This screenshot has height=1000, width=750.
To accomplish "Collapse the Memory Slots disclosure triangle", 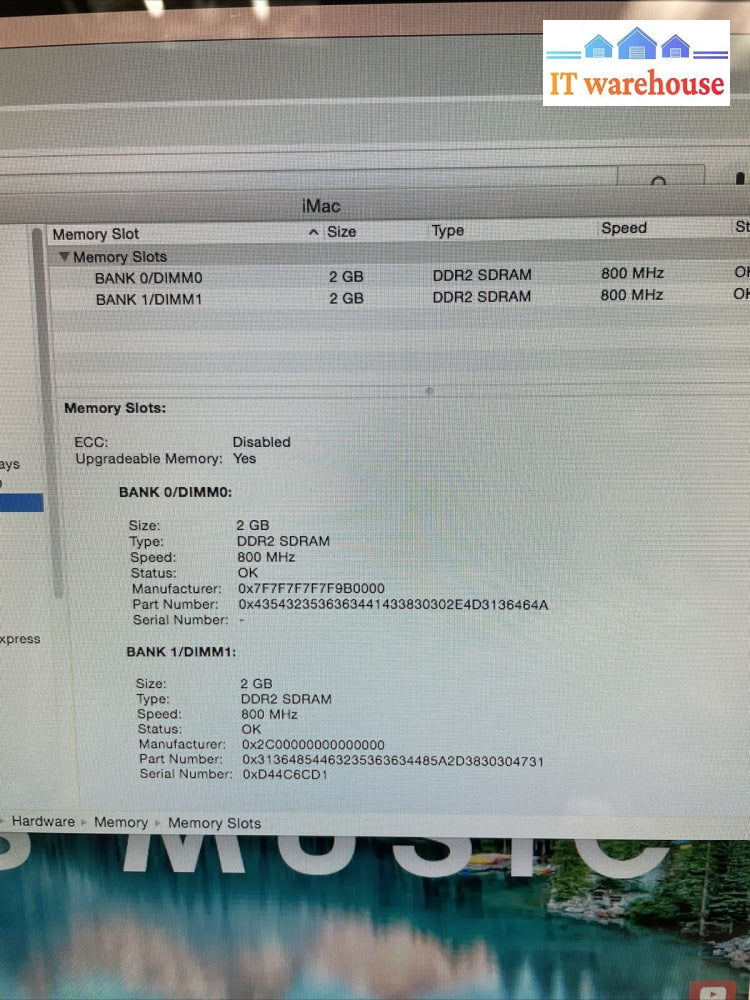I will click(x=65, y=257).
